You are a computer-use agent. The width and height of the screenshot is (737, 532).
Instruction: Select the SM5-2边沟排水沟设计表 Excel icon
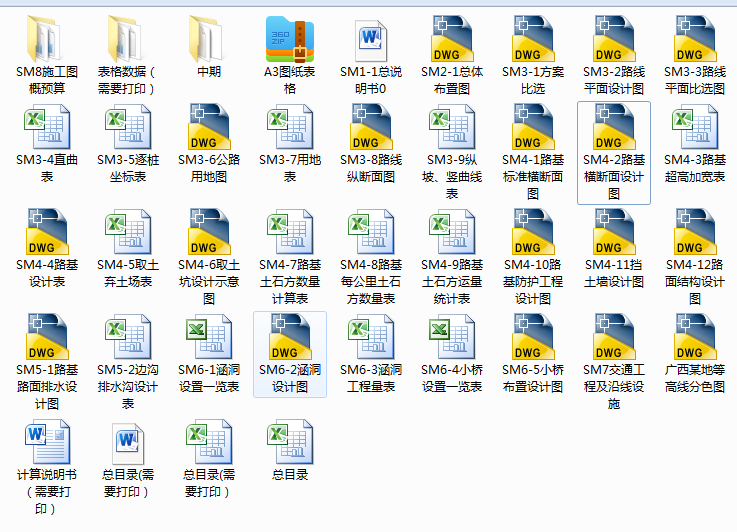[x=127, y=337]
